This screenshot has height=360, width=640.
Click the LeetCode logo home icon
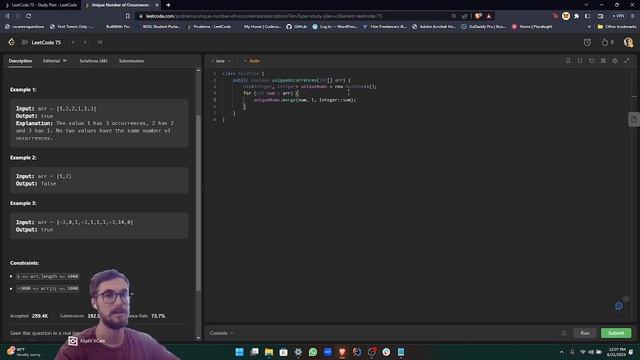coord(11,42)
